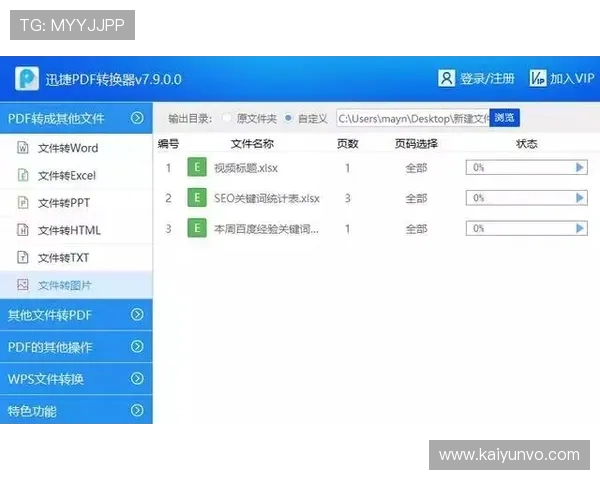Click the PDF转成其他文件 section header

click(77, 118)
